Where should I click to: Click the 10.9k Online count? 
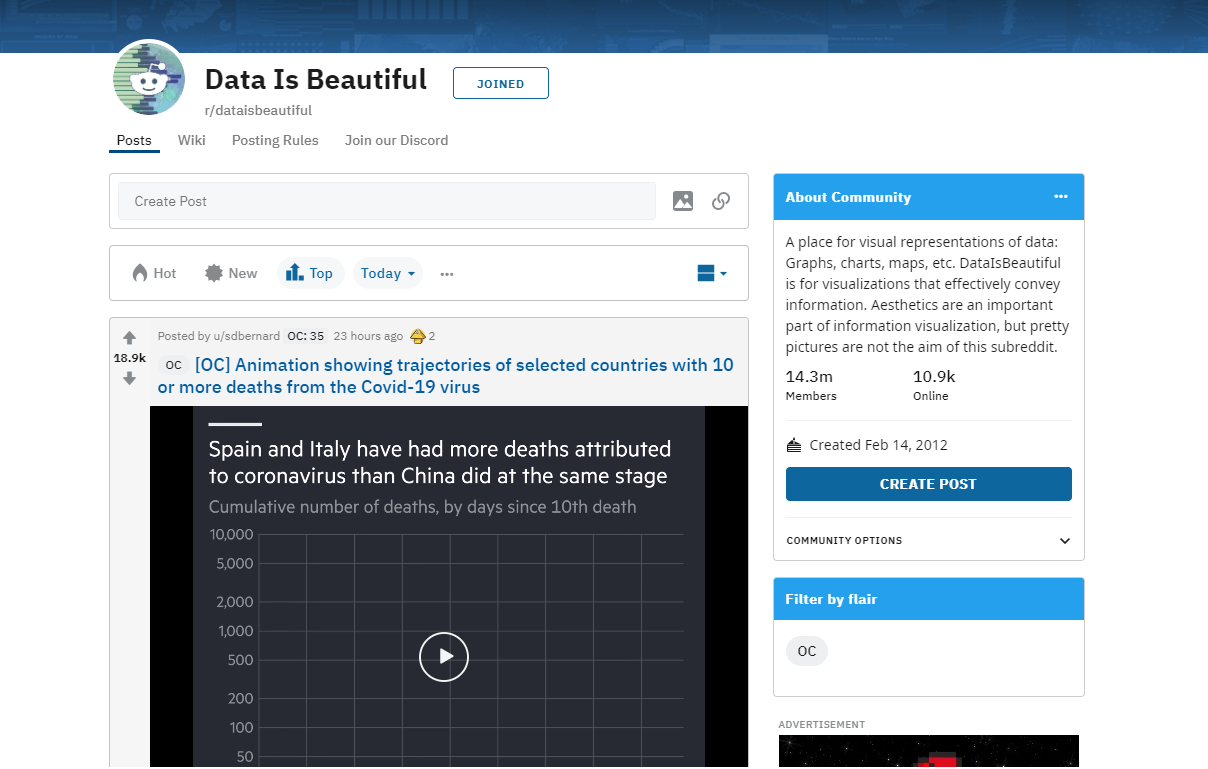pos(934,385)
